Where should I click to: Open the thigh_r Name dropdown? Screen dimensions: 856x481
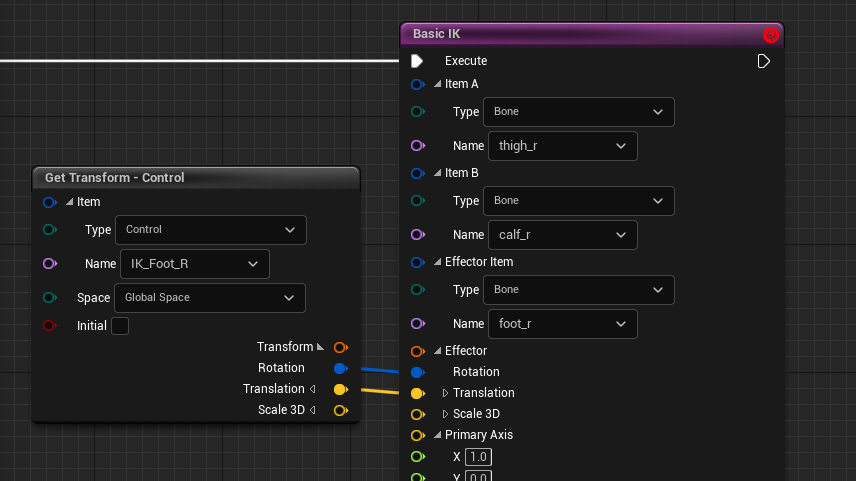point(563,146)
